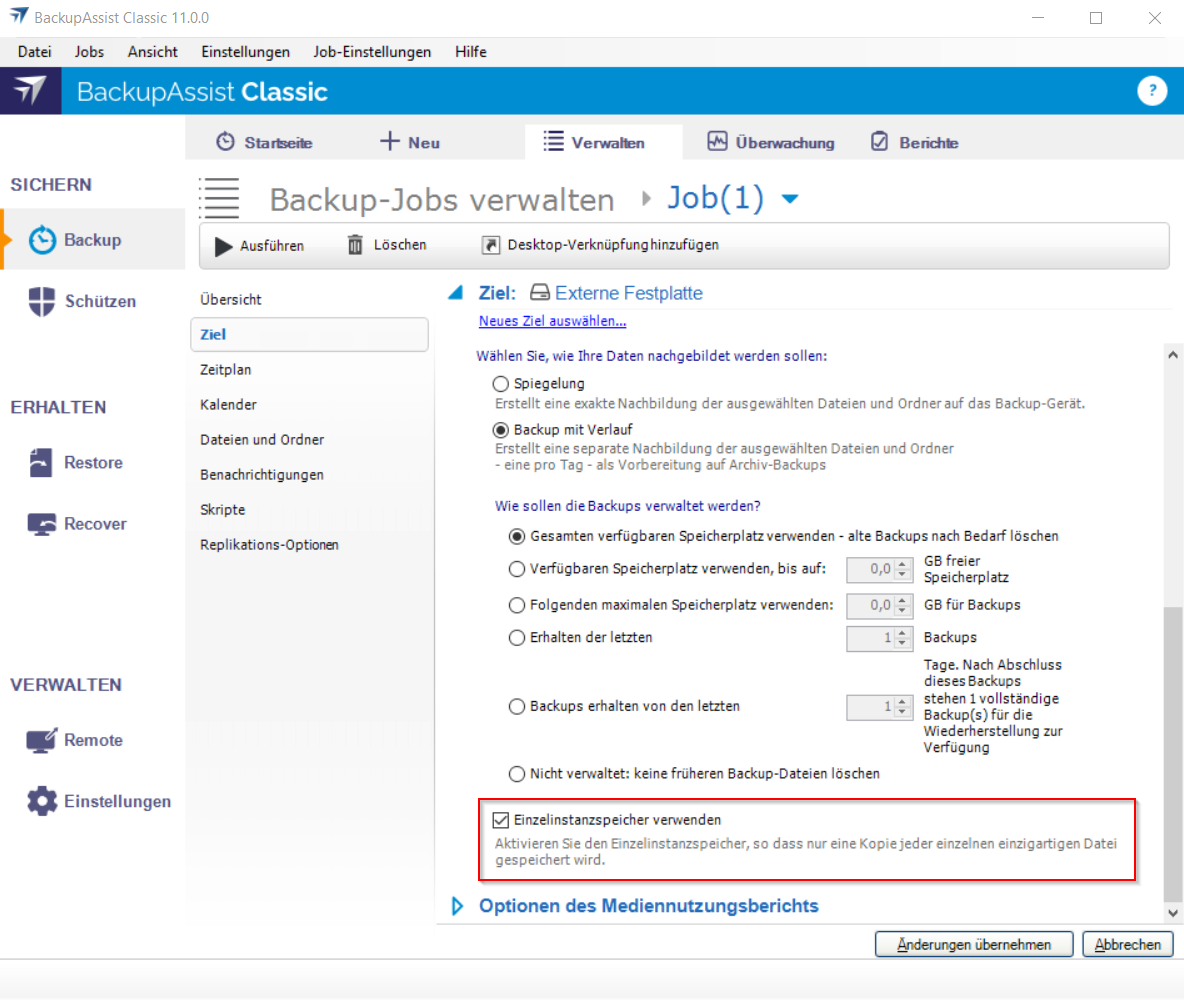The image size is (1184, 1000).
Task: Open Einstellungen gear icon in sidebar
Action: (x=42, y=802)
